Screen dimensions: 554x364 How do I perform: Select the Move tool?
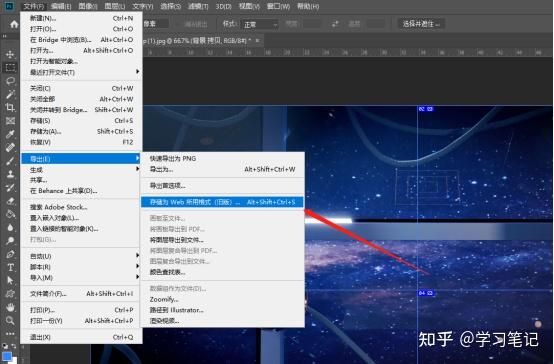point(10,54)
